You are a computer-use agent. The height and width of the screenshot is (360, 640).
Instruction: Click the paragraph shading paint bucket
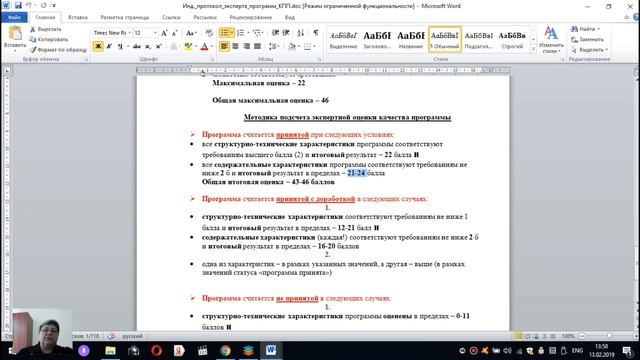pos(291,47)
